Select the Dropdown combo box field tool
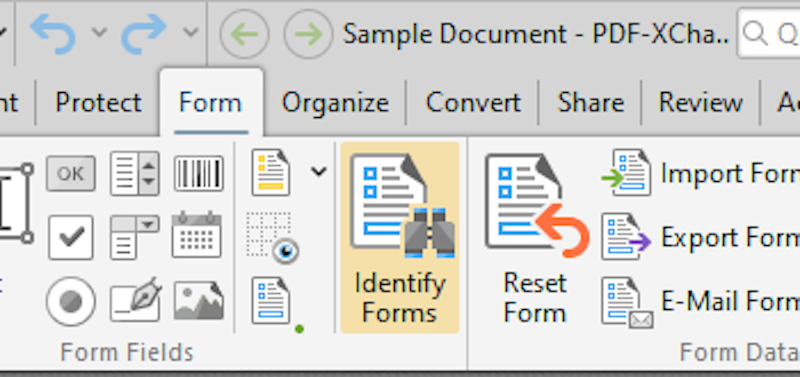 [135, 237]
